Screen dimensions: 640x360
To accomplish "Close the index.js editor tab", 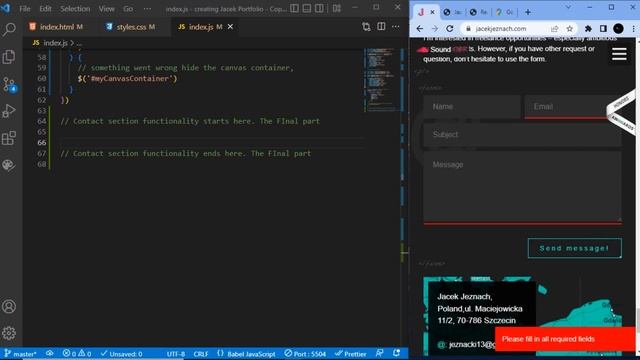I will pos(230,27).
